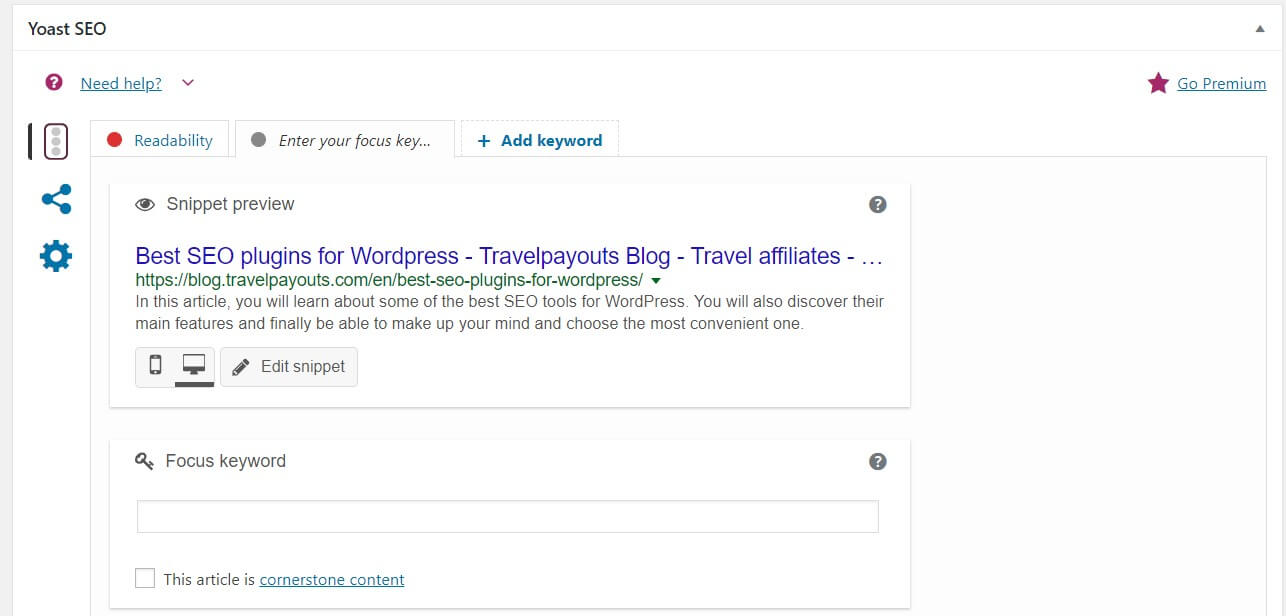Collapse the Yoast SEO metabox panel
1286x616 pixels.
pyautogui.click(x=1260, y=29)
